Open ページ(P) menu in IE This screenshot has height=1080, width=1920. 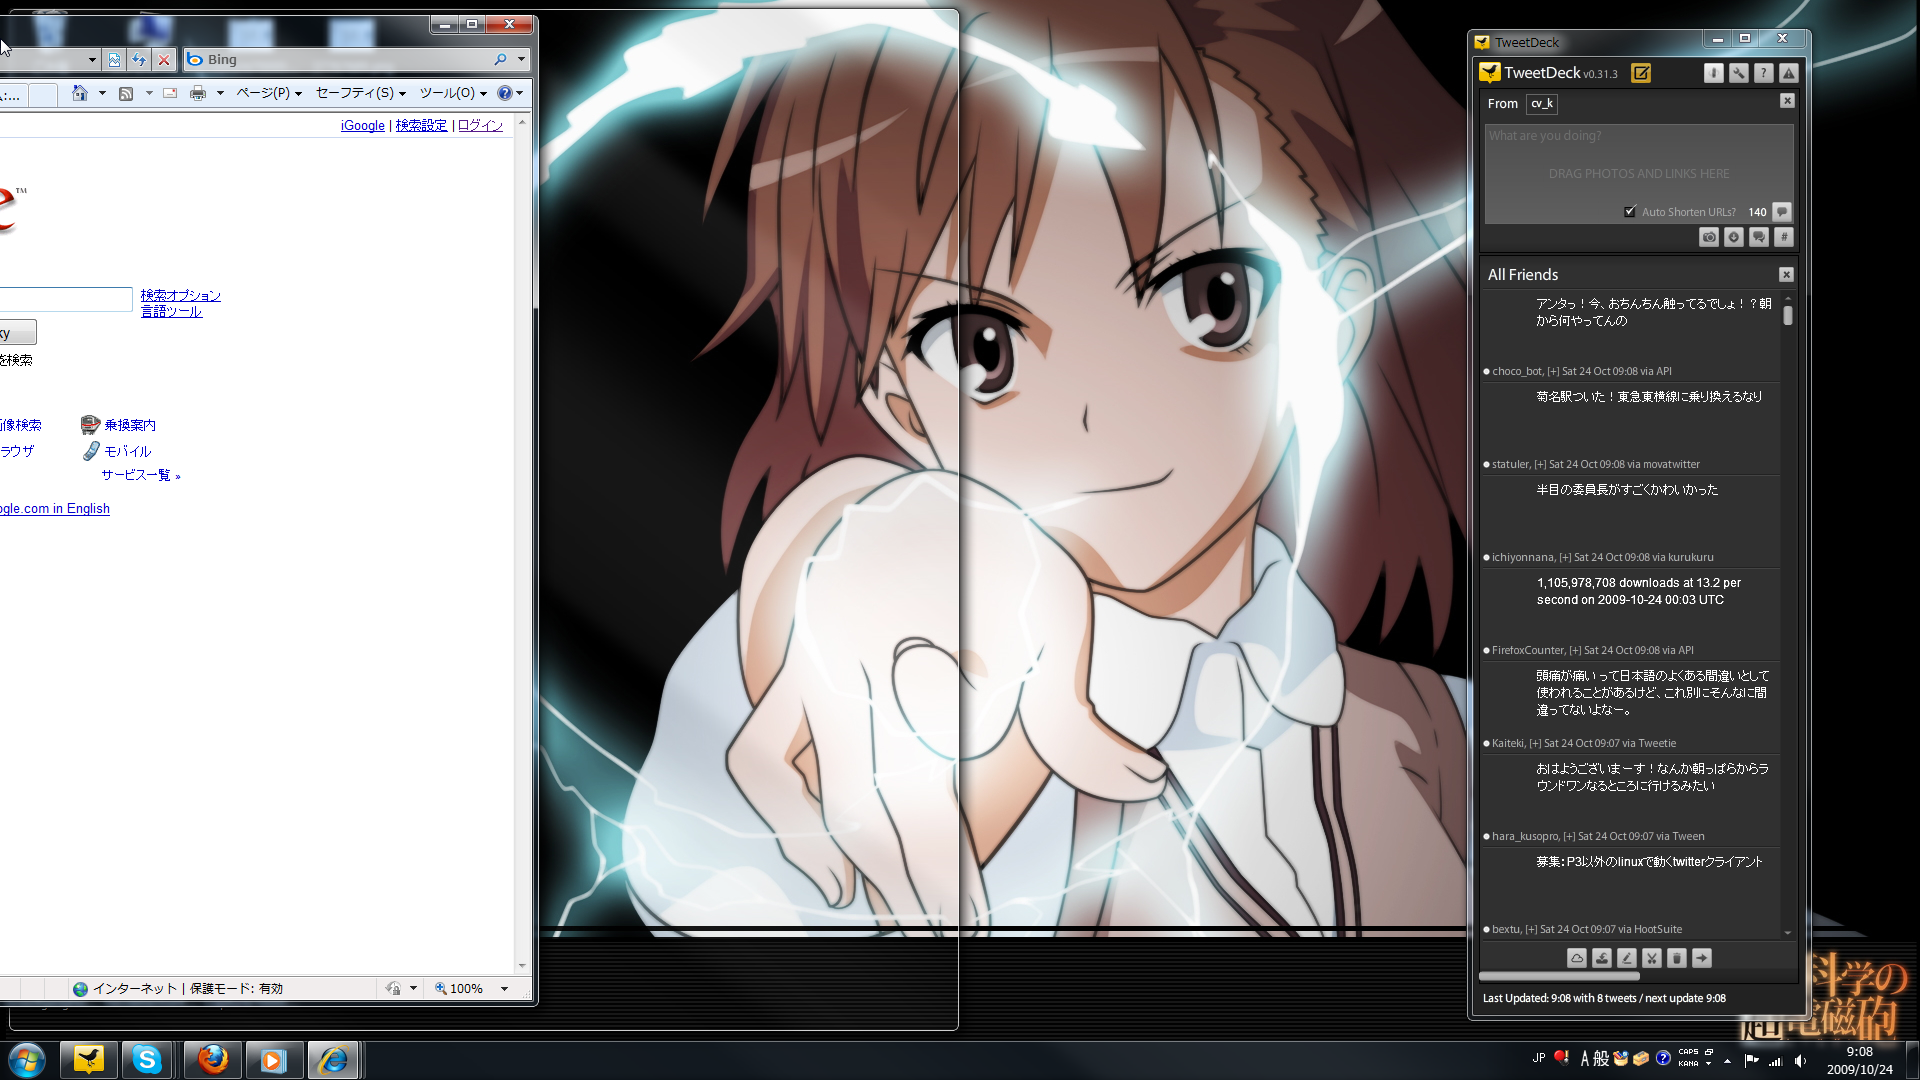(x=269, y=93)
